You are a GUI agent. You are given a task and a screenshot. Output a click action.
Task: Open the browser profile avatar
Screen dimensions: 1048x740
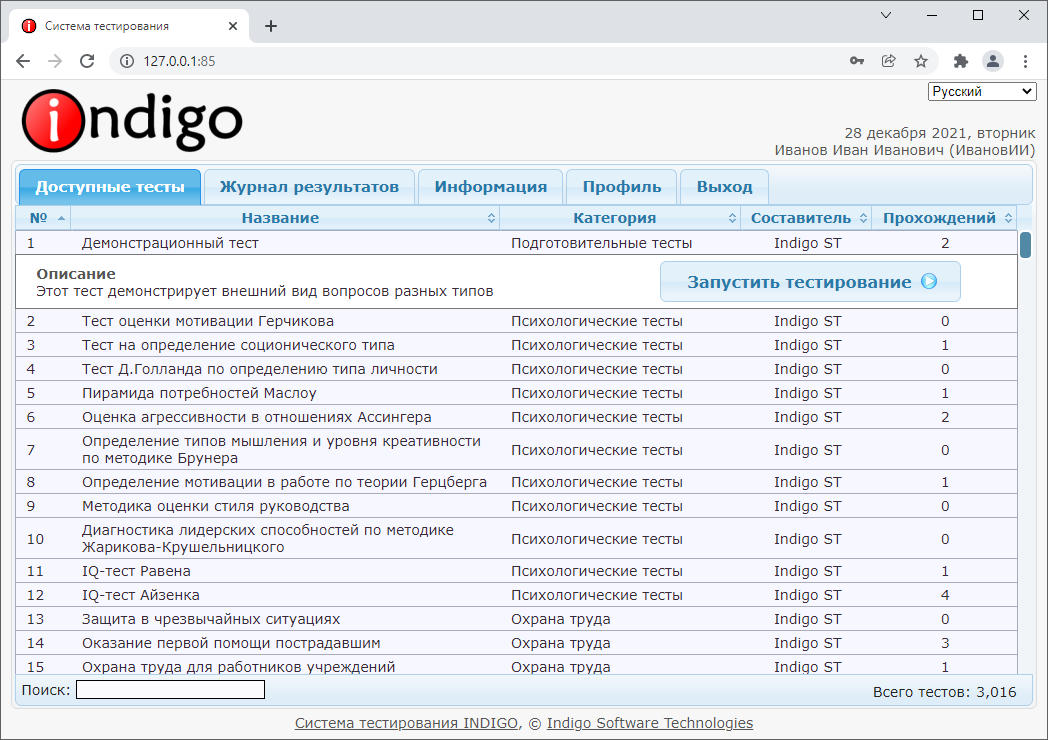[993, 61]
